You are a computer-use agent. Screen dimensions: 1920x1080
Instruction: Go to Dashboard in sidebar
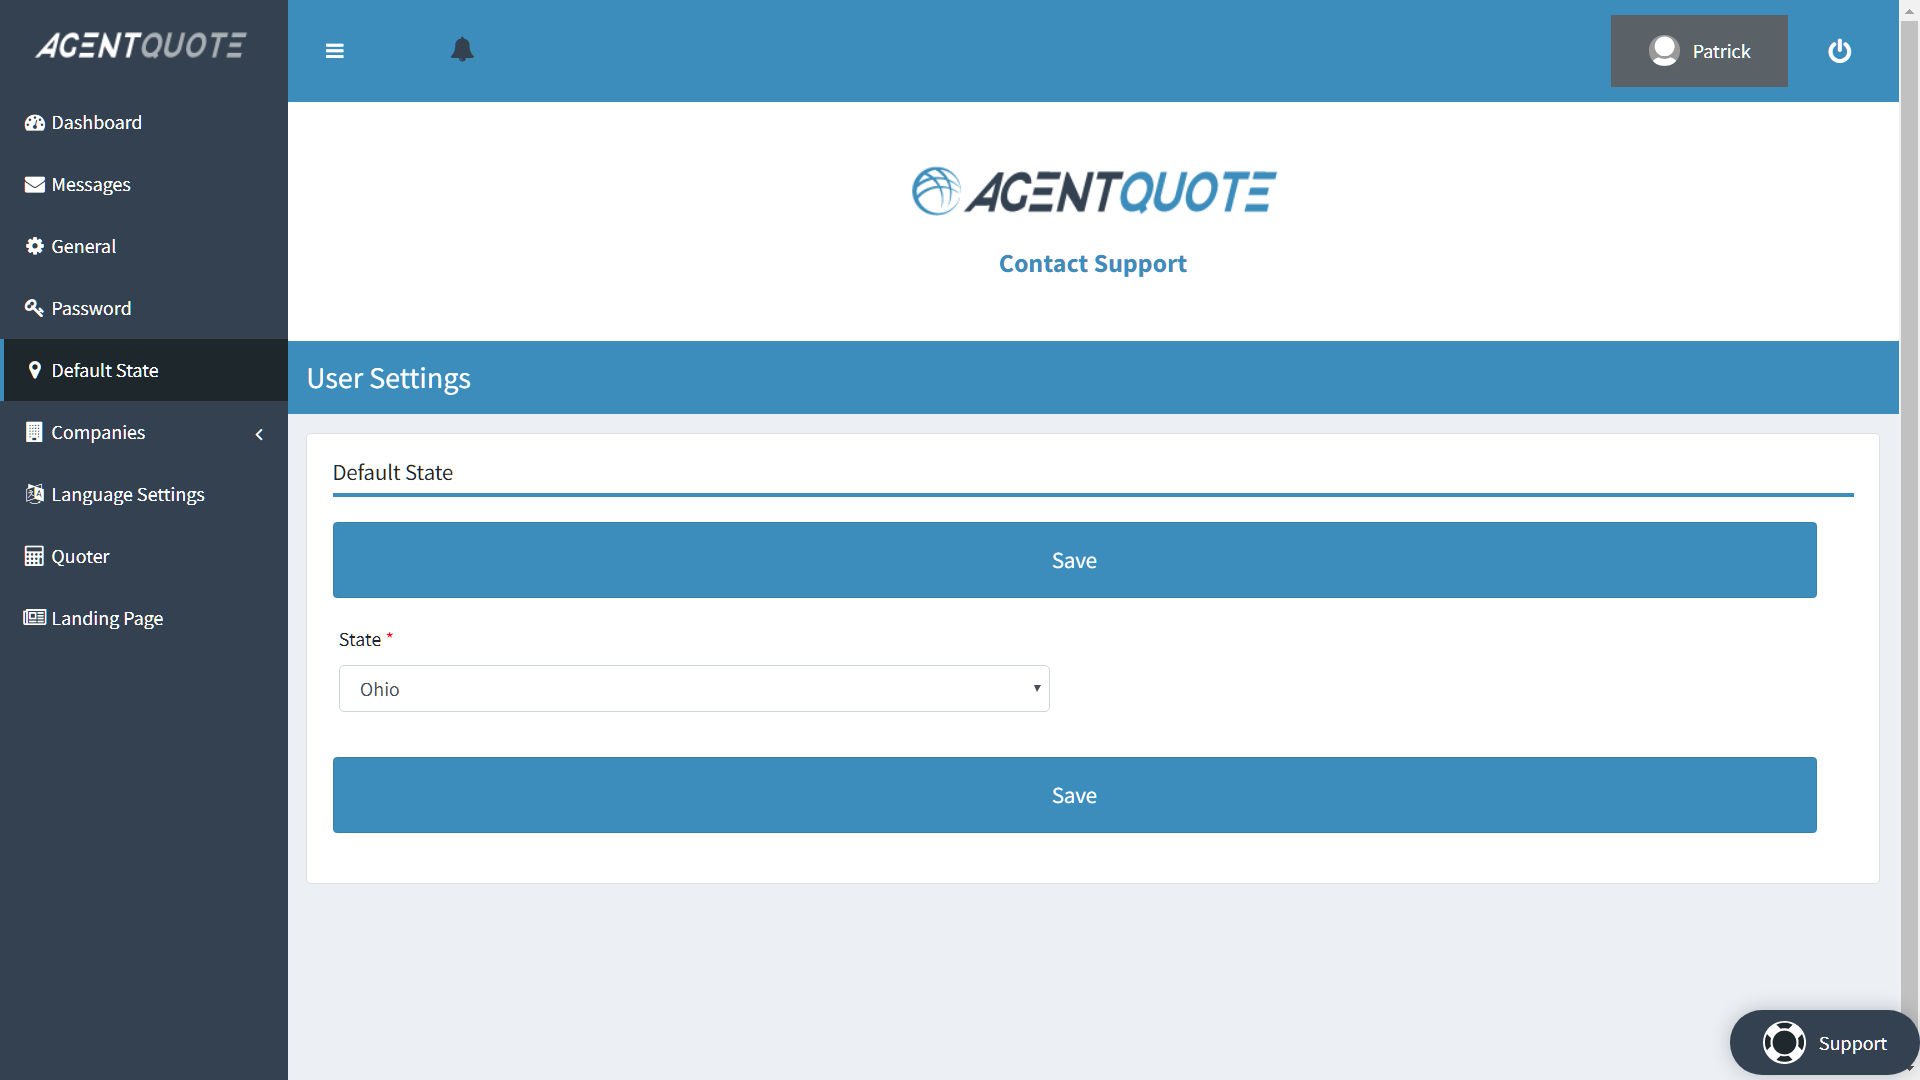(144, 123)
